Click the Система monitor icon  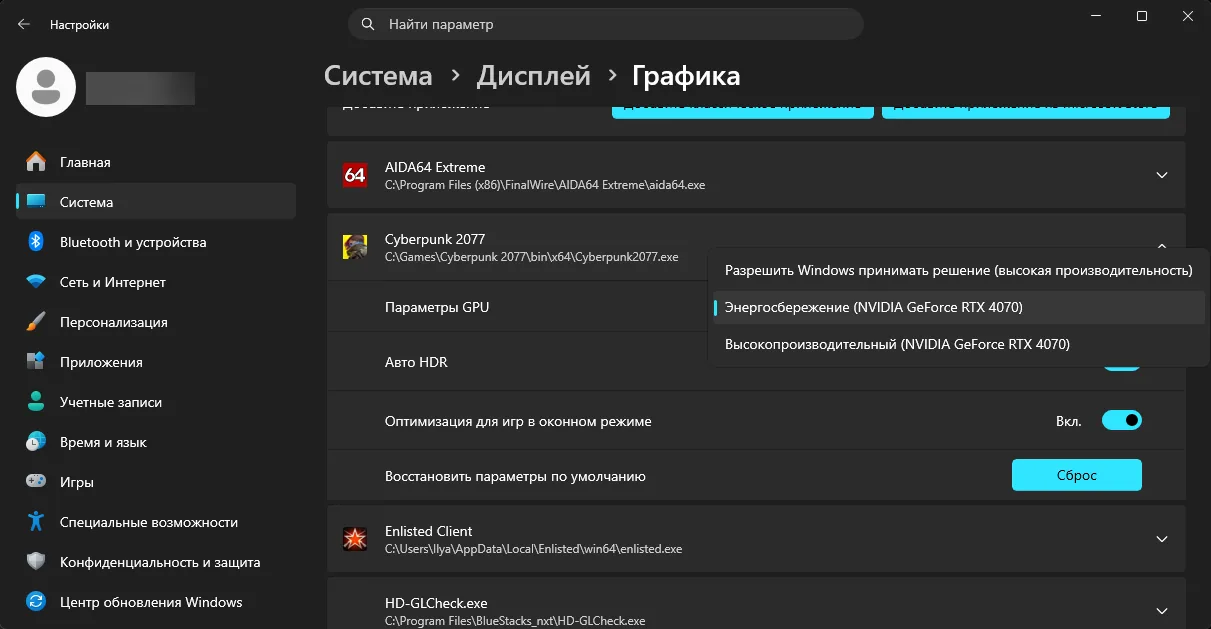click(36, 202)
